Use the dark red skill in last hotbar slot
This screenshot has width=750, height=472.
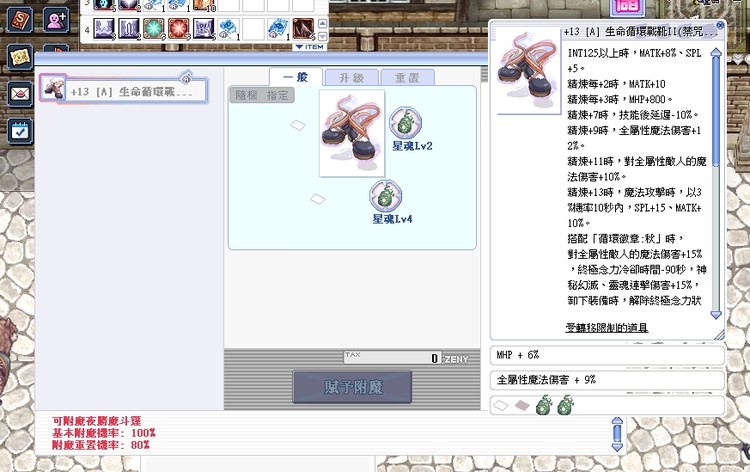point(303,29)
